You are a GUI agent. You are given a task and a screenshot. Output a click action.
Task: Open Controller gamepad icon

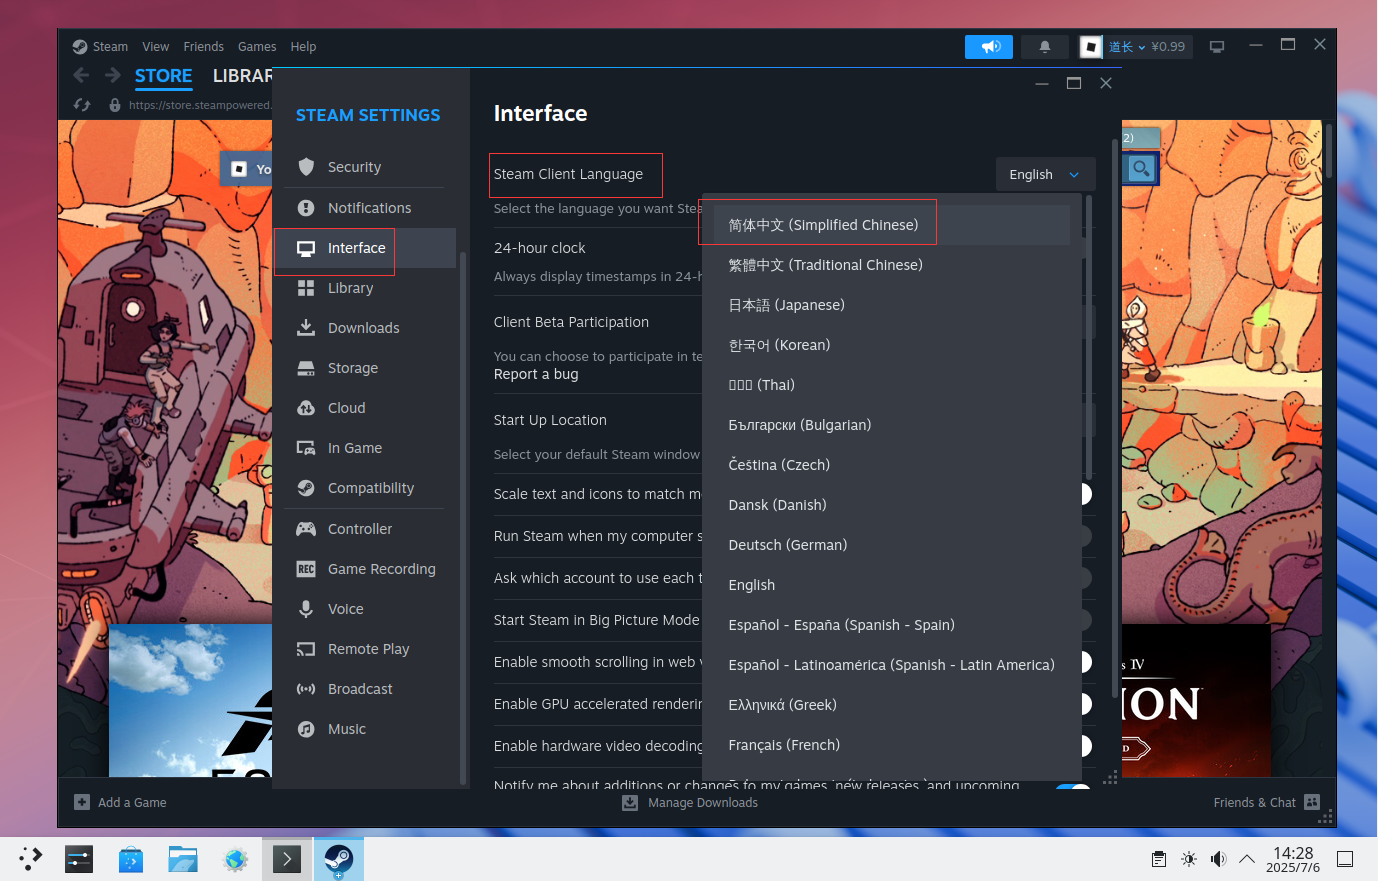tap(306, 529)
